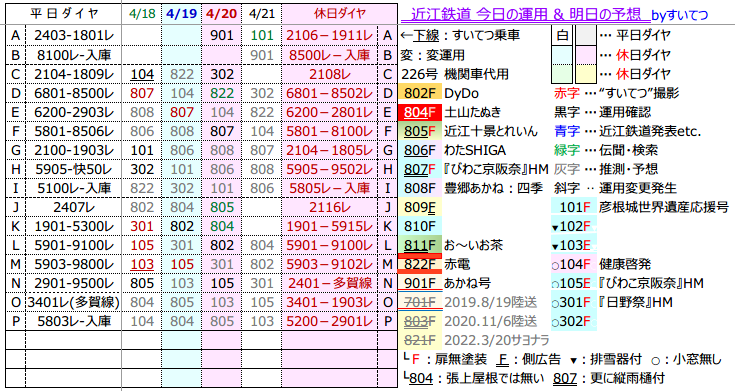Click the holiday cell 2116レ

point(330,207)
